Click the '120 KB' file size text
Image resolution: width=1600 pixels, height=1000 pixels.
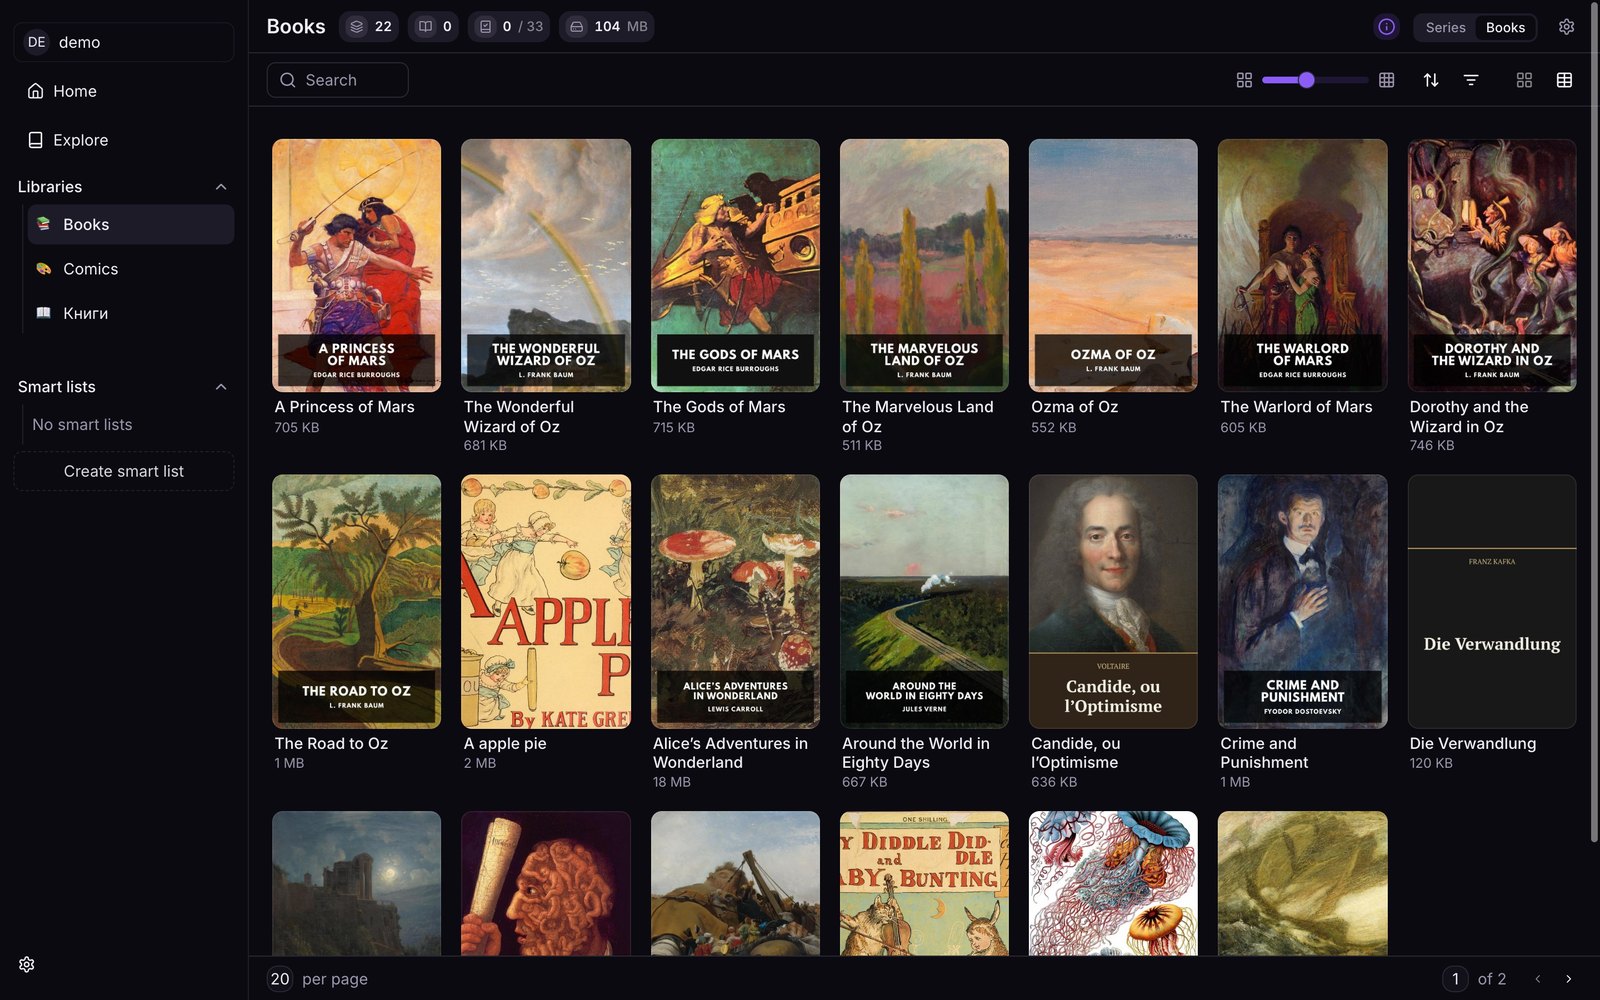point(1431,763)
